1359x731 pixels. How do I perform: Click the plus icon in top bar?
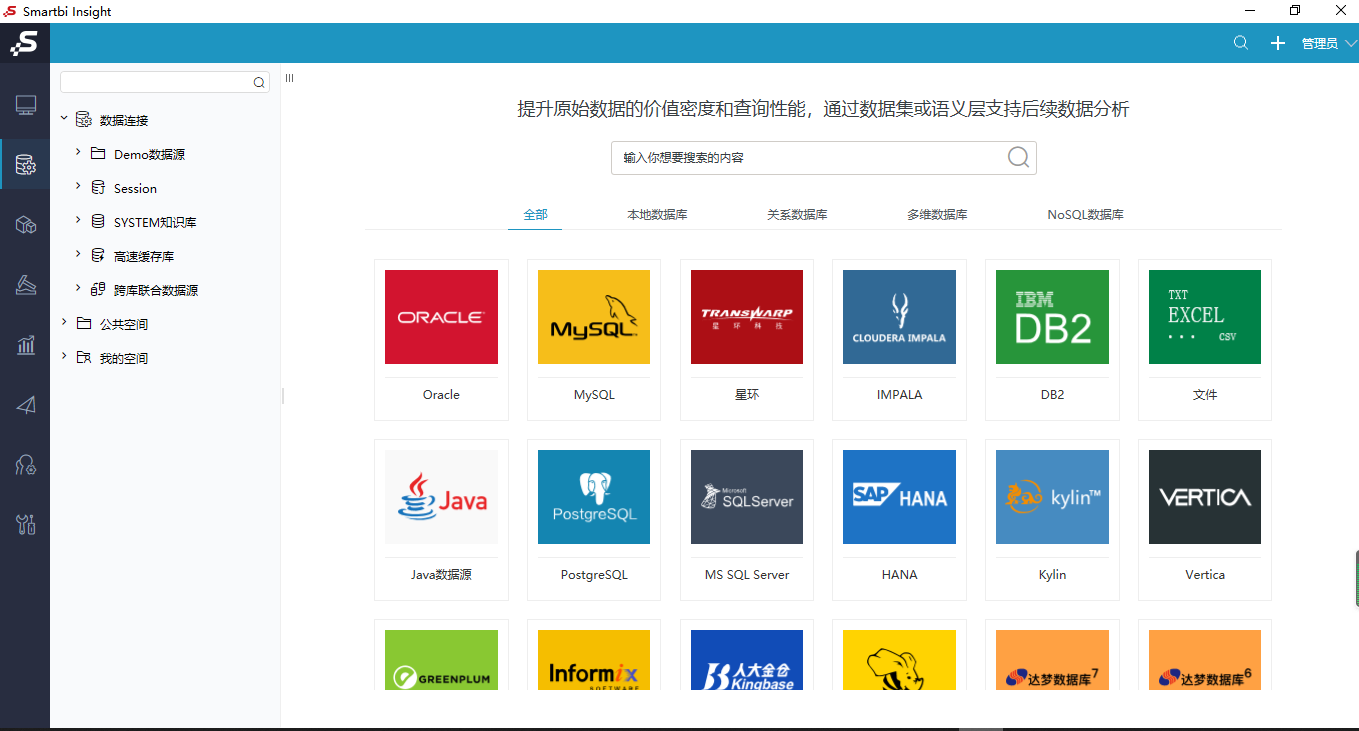tap(1277, 43)
